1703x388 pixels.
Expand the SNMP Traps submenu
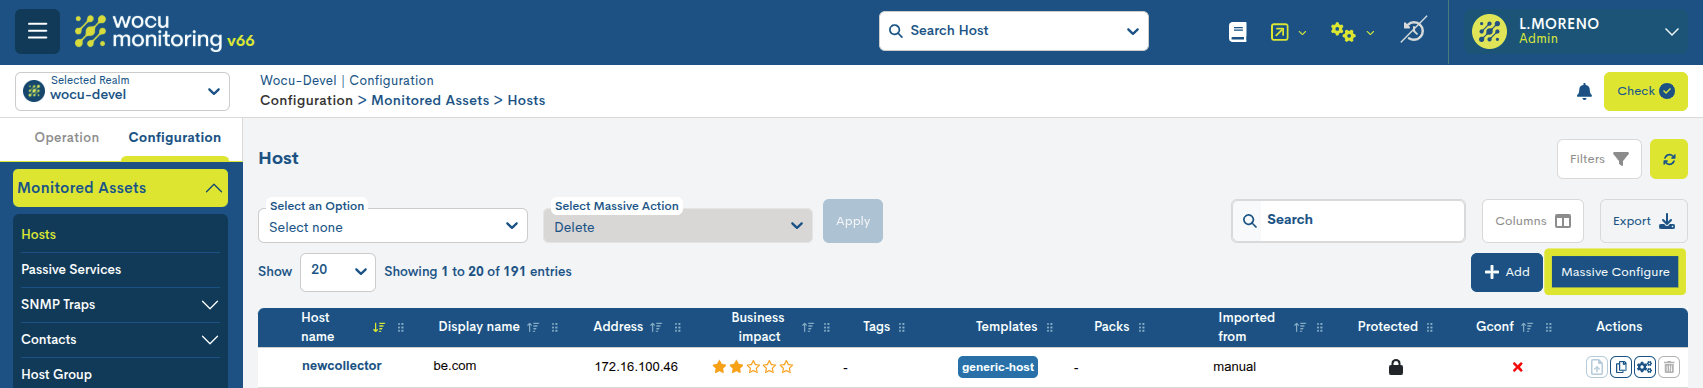point(210,305)
